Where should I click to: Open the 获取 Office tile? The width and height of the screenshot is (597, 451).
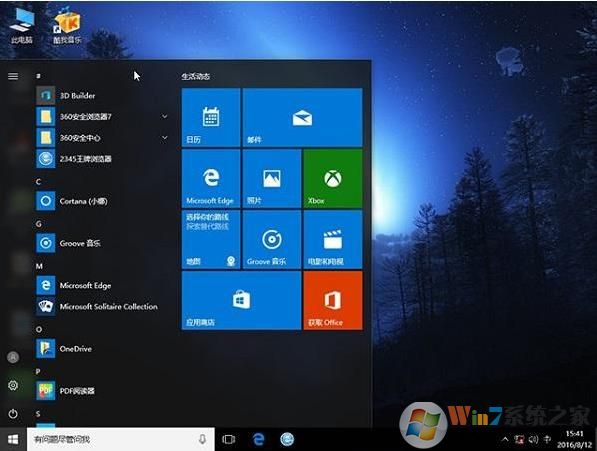[x=333, y=300]
